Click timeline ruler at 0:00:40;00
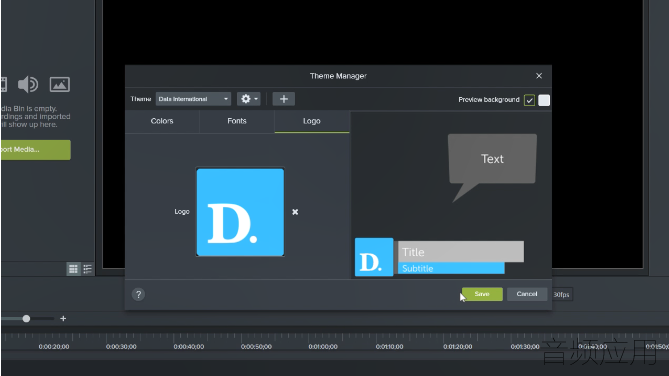 coord(189,347)
